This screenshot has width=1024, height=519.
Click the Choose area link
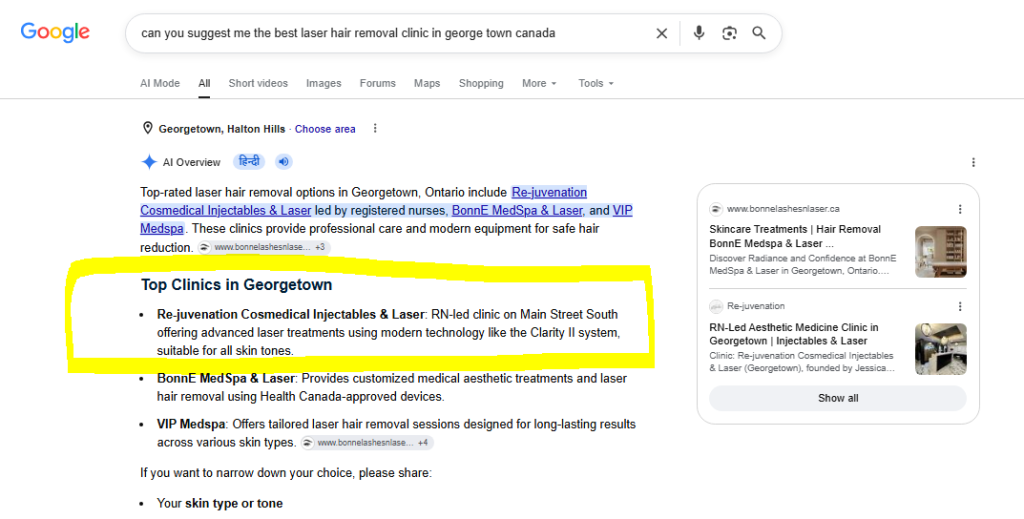tap(325, 129)
